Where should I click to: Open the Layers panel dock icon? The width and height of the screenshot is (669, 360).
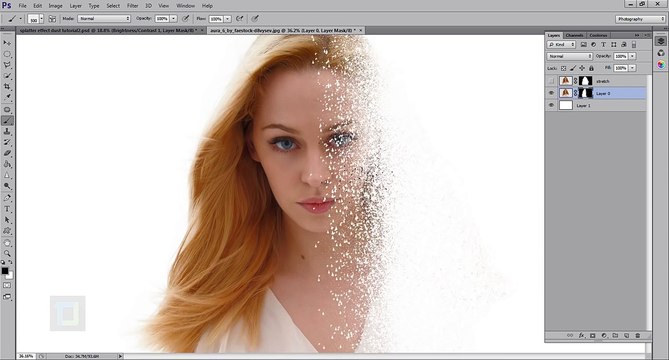[660, 41]
